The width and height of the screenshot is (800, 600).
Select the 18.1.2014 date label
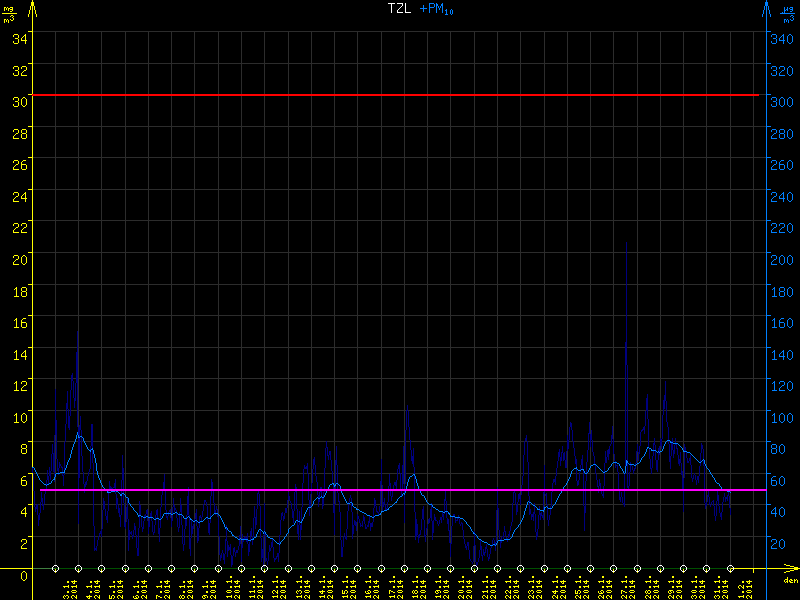[x=414, y=586]
